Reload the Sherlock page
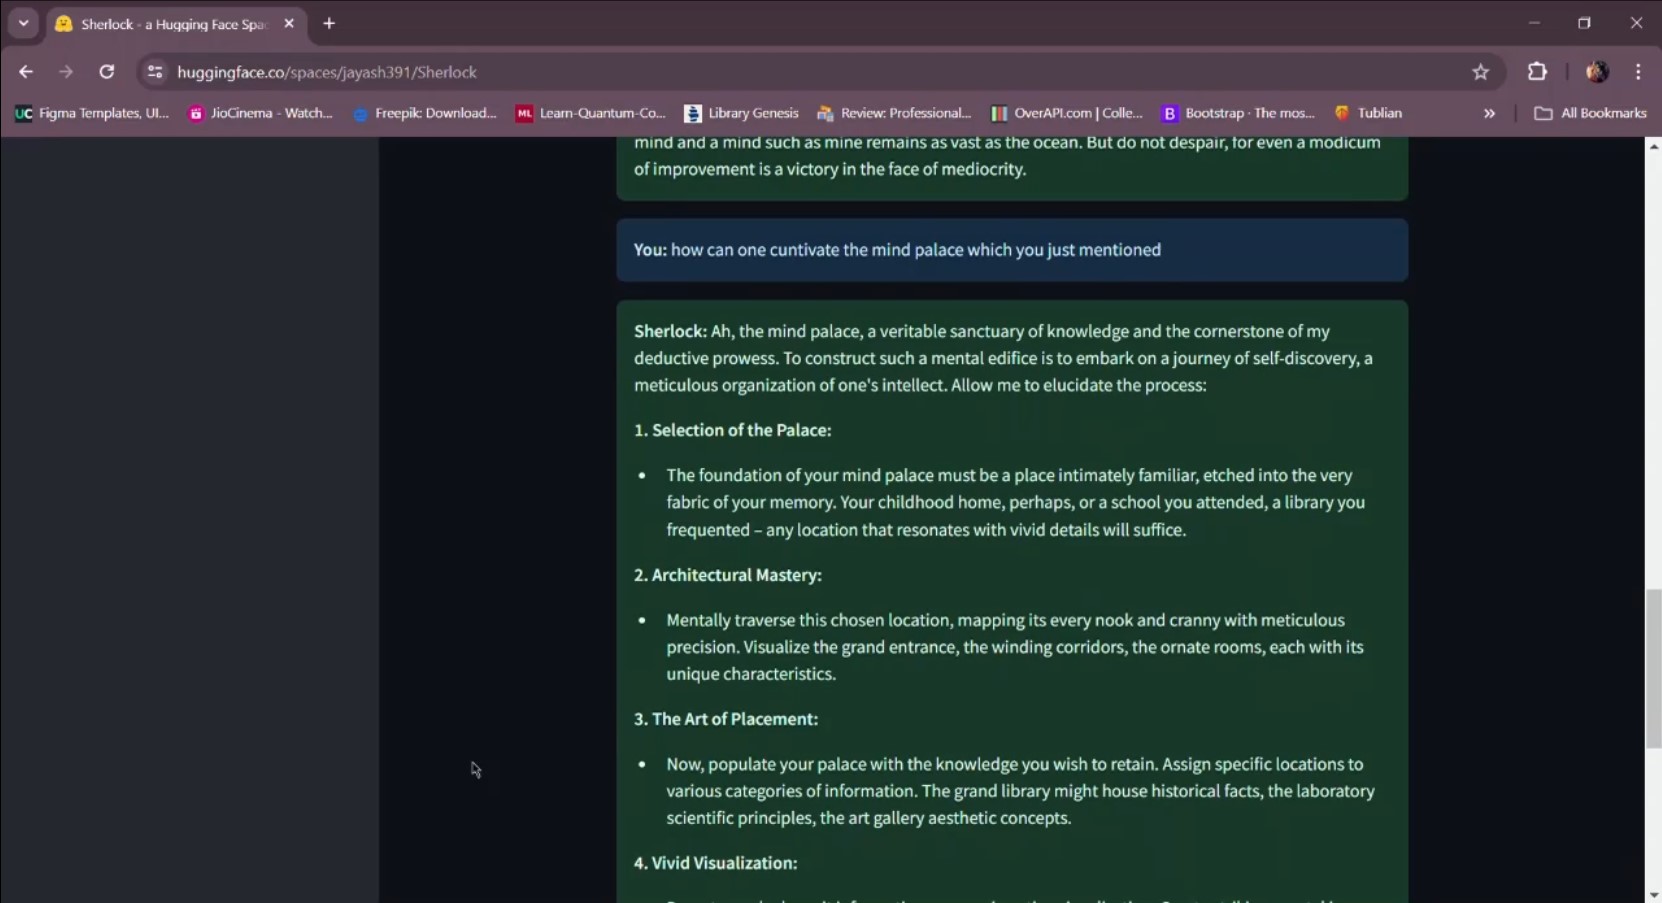Image resolution: width=1662 pixels, height=903 pixels. coord(107,72)
